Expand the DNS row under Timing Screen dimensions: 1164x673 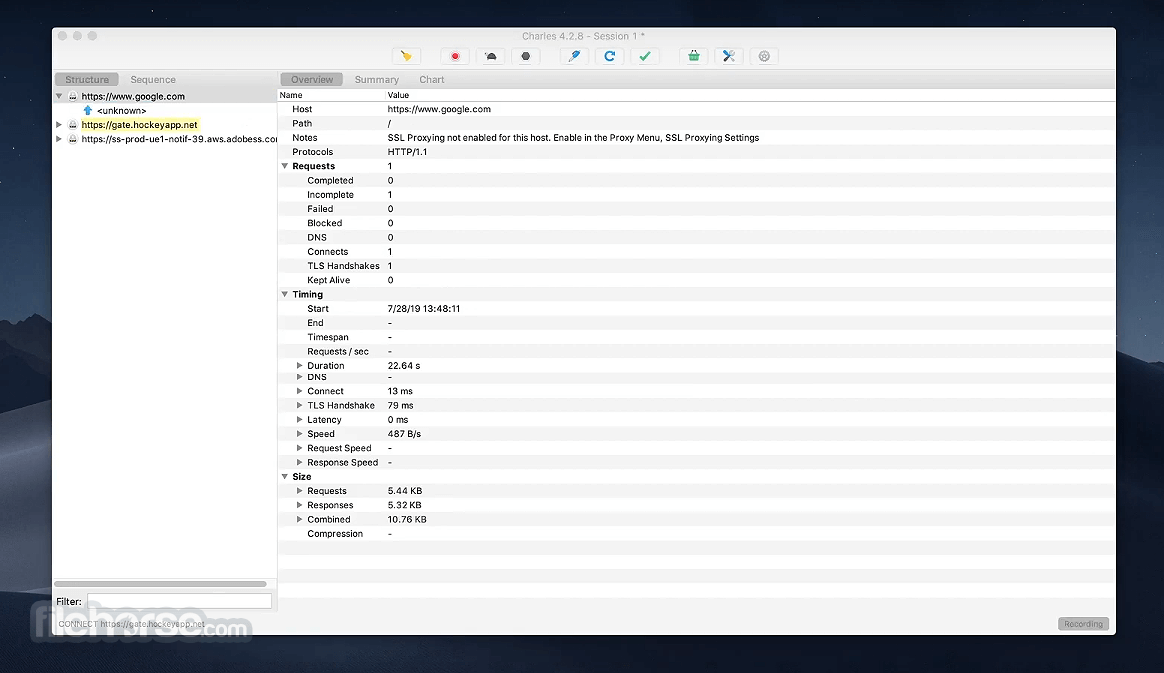point(300,377)
